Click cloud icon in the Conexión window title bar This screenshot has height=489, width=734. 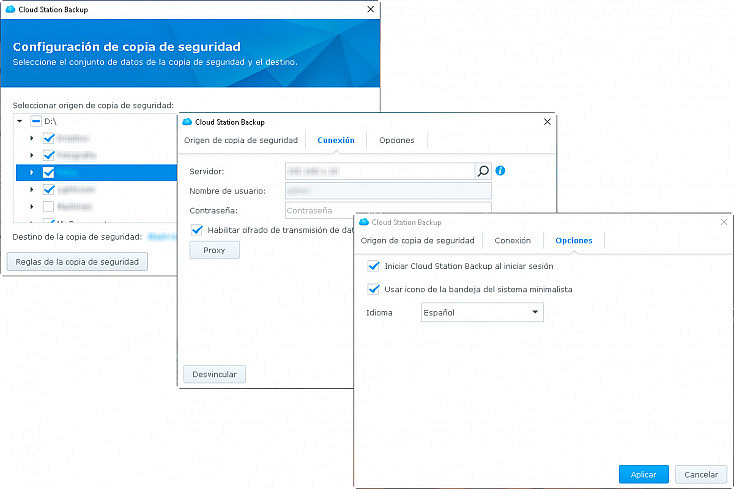click(x=187, y=122)
